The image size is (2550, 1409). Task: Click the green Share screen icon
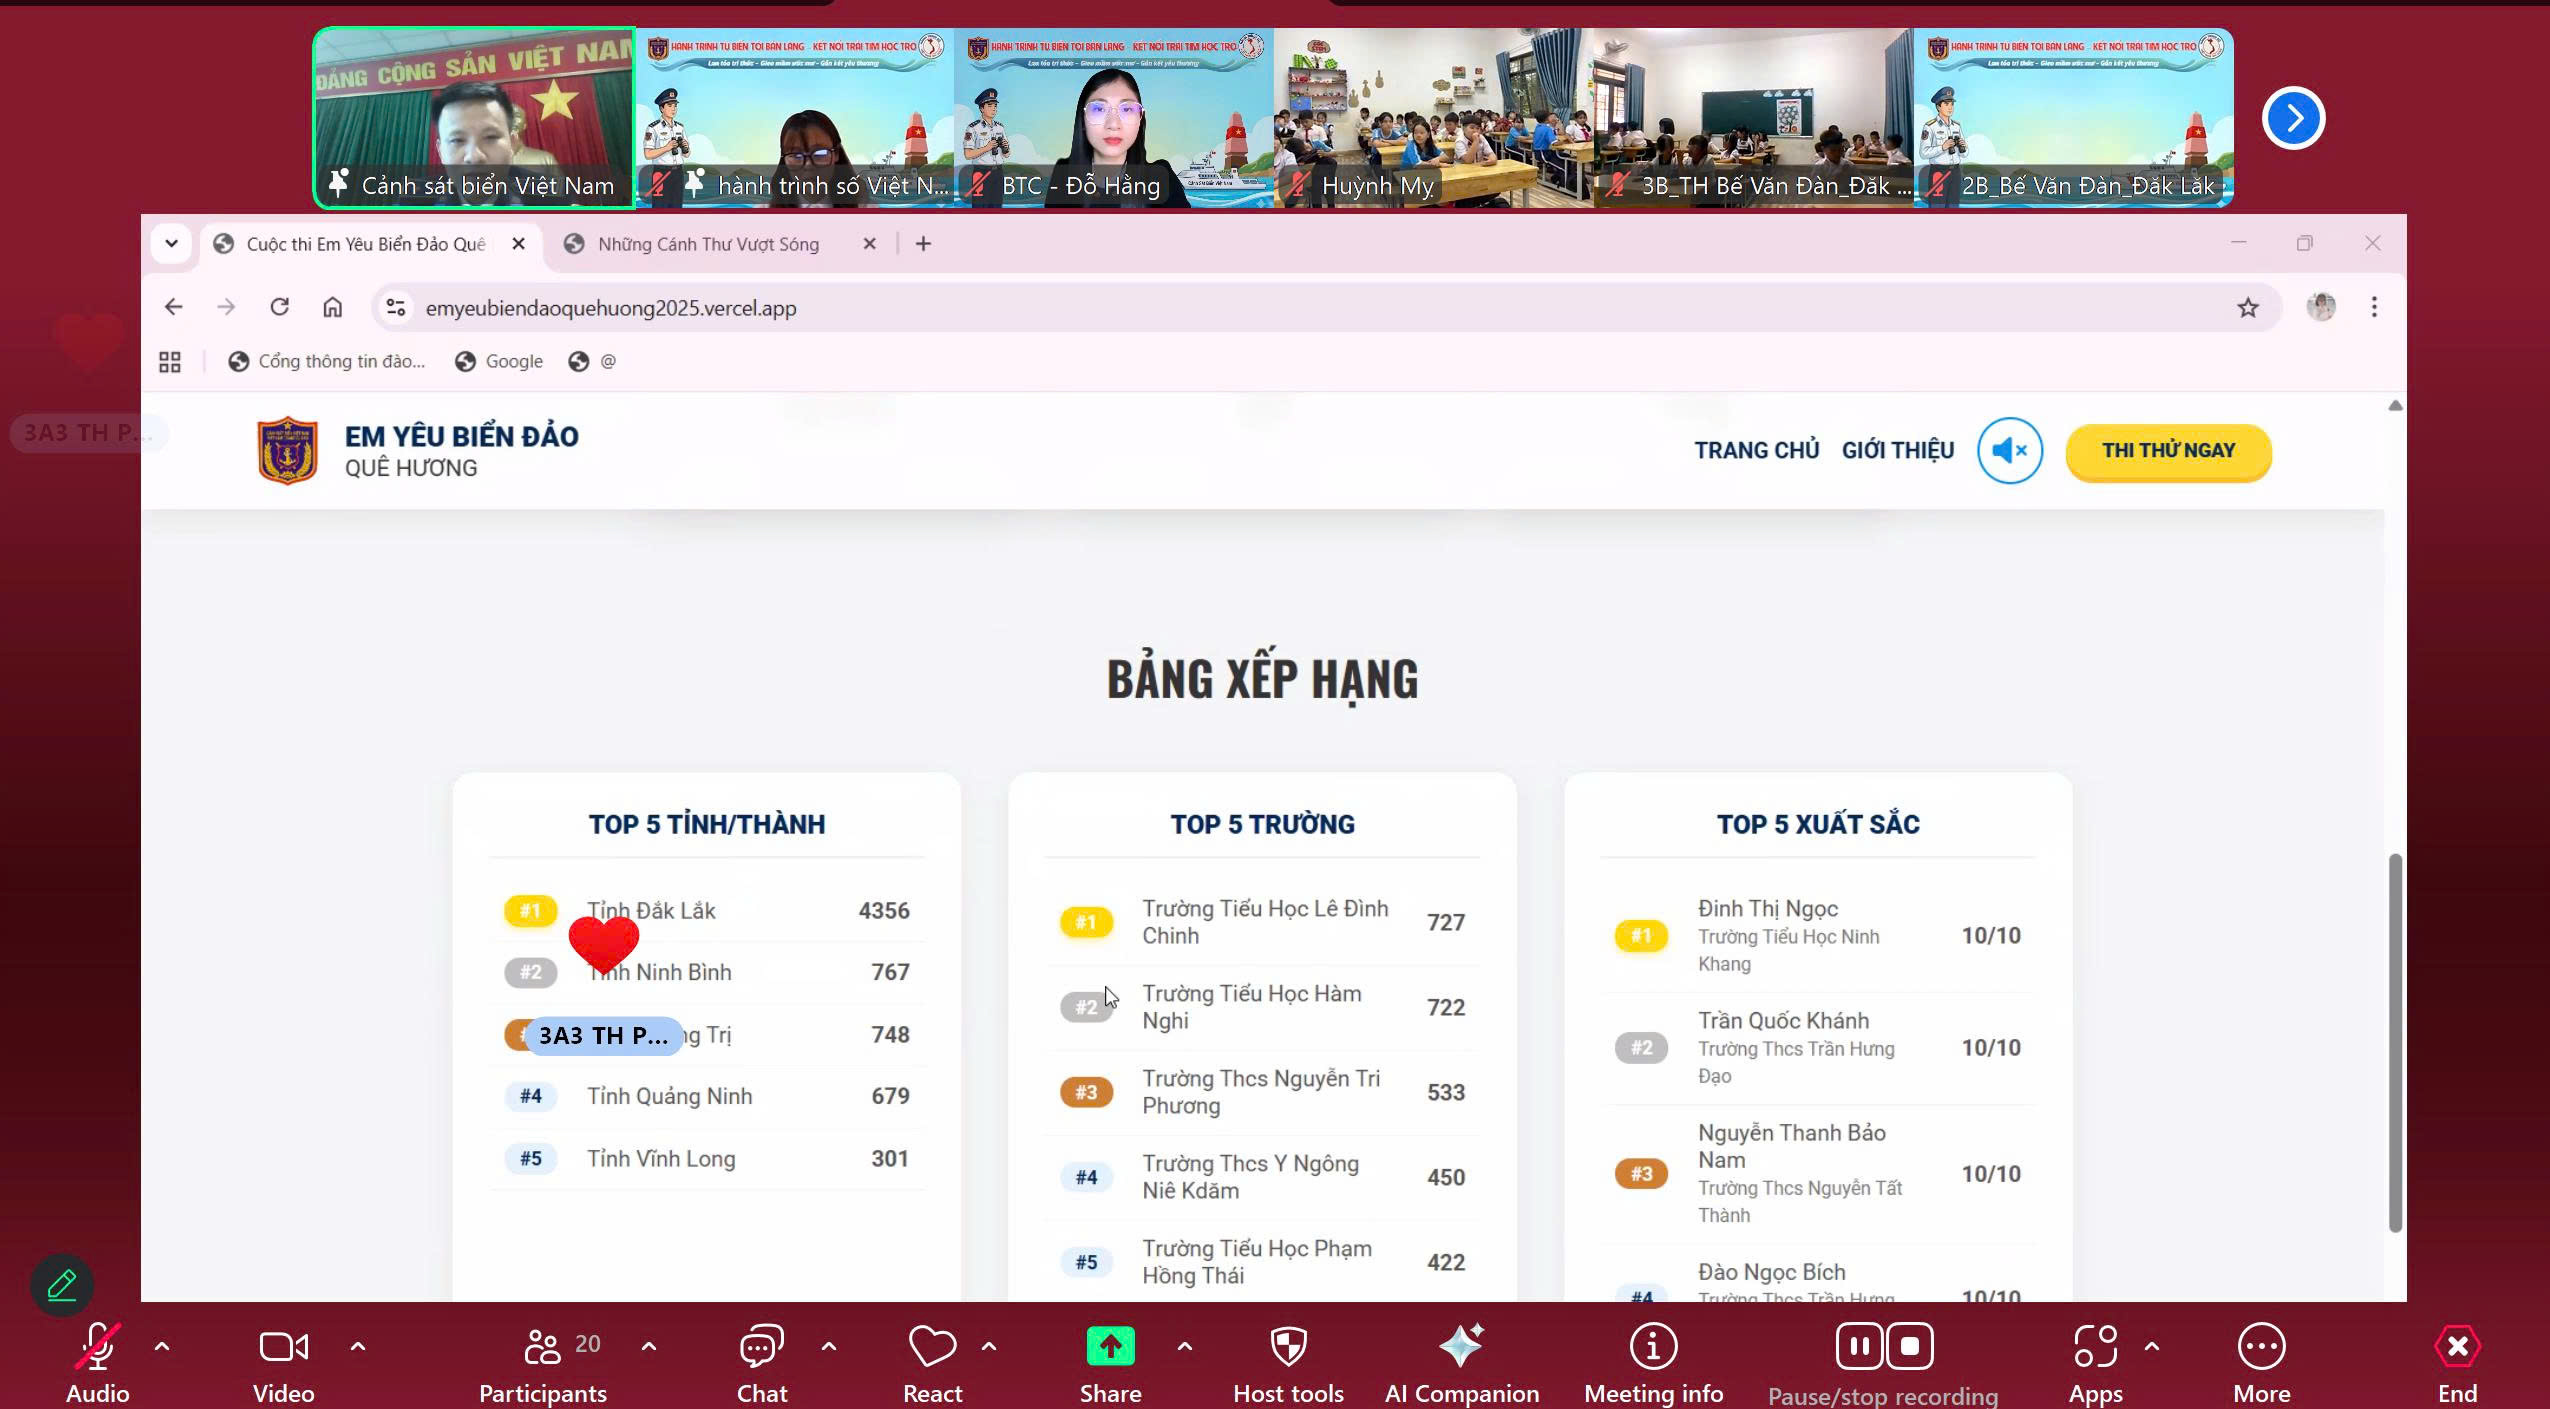1110,1347
